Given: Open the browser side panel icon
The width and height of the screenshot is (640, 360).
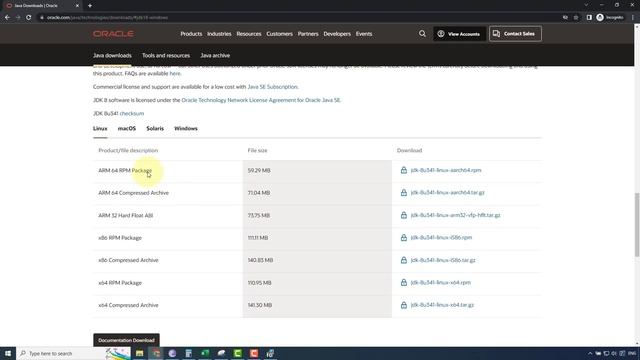Looking at the screenshot, I should tap(589, 18).
